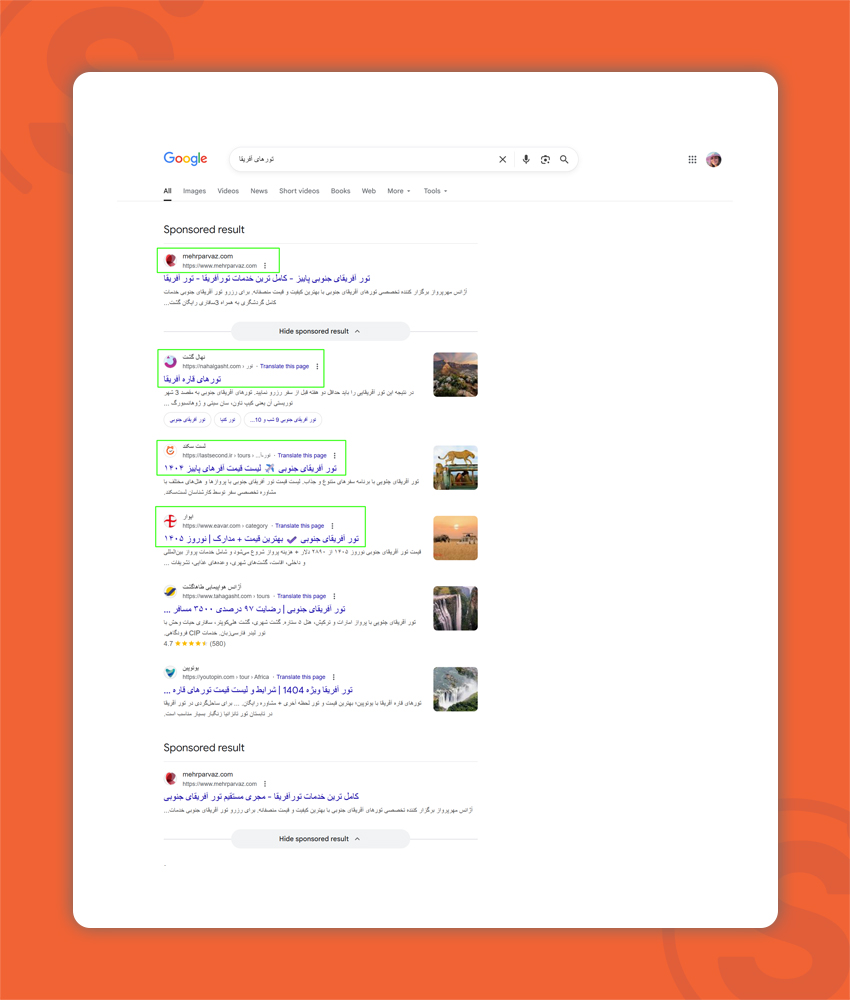The height and width of the screenshot is (1000, 850).
Task: Collapse the bottom Hide sponsored result toggle
Action: pyautogui.click(x=320, y=839)
